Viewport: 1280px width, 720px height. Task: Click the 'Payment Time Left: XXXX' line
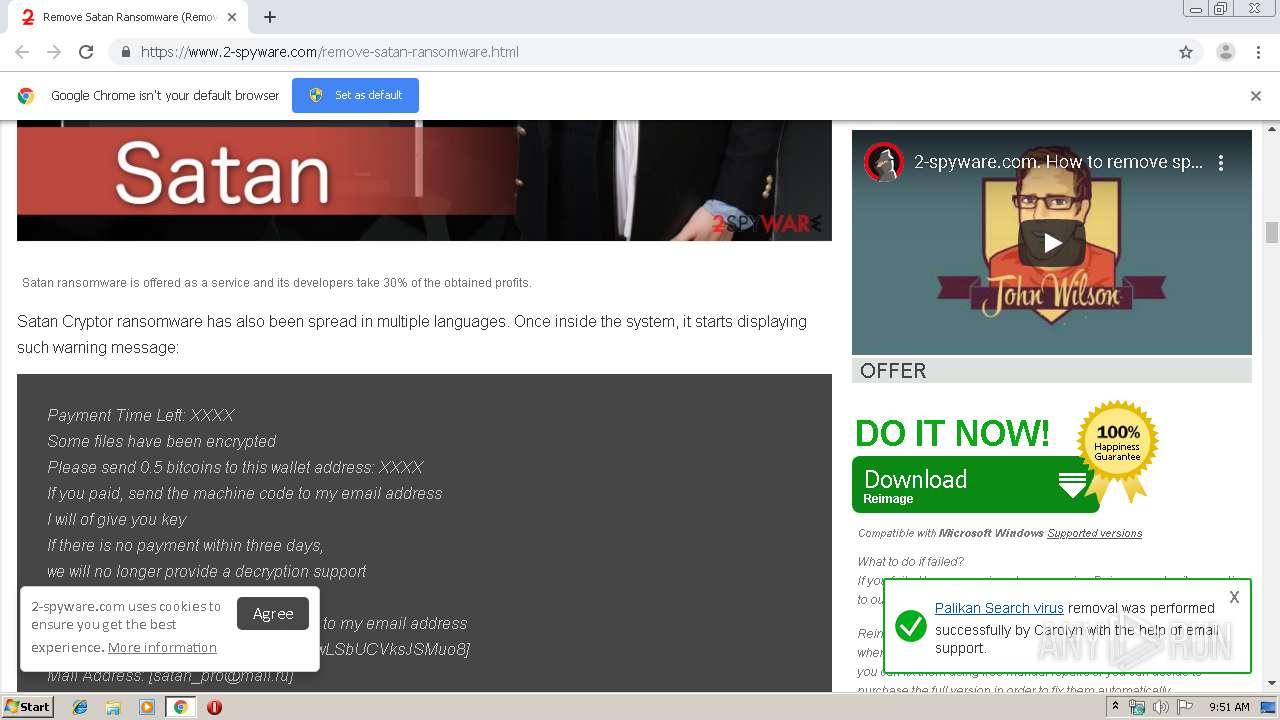(x=141, y=415)
